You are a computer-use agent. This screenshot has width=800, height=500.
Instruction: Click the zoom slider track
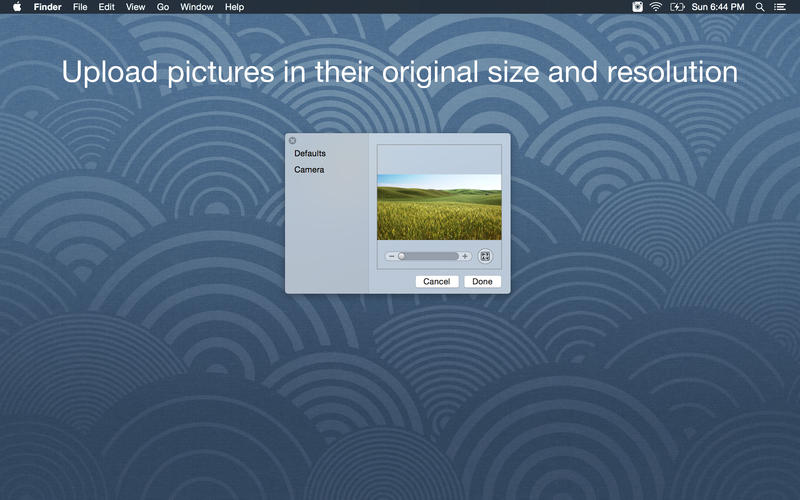[428, 256]
